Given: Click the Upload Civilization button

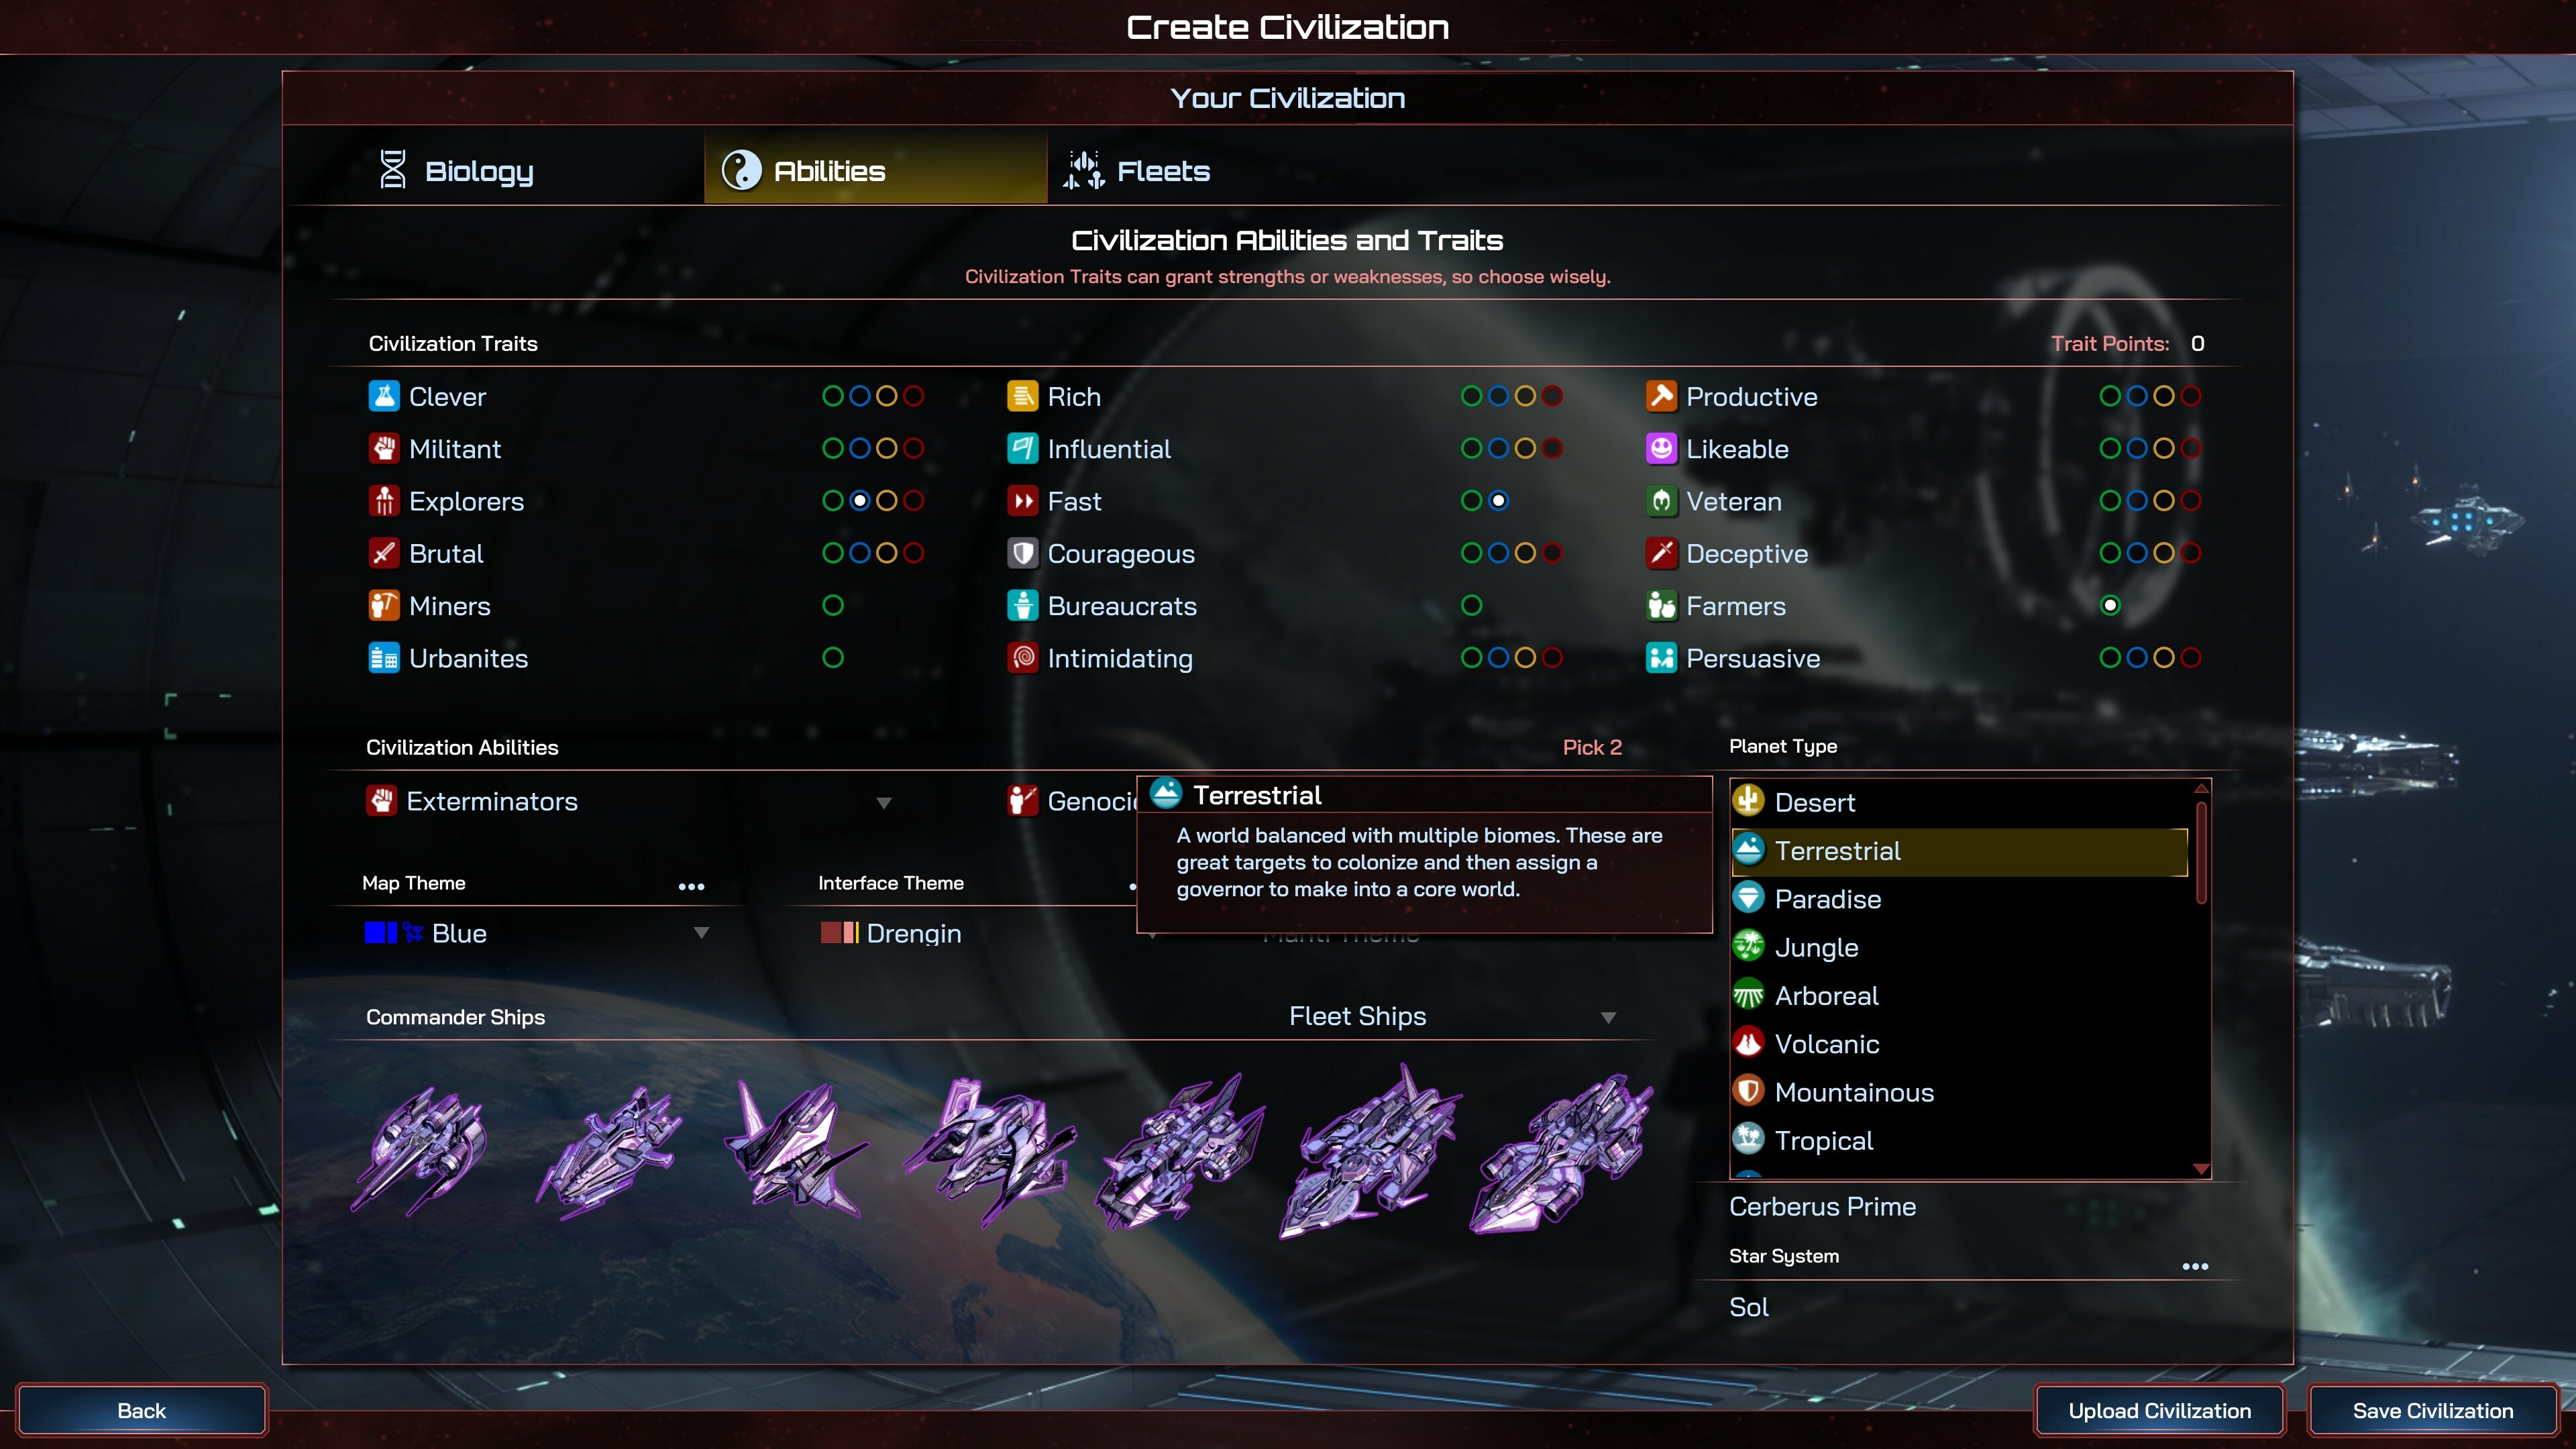Looking at the screenshot, I should point(2159,1410).
